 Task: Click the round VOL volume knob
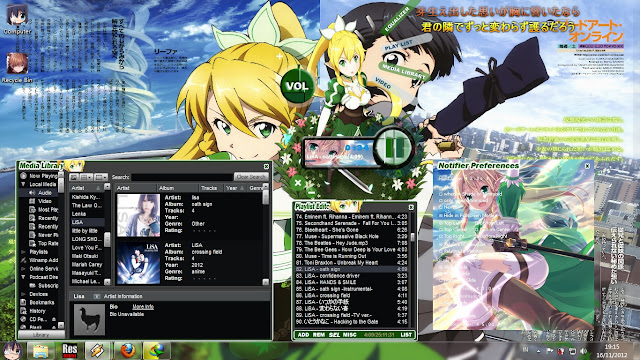pyautogui.click(x=298, y=86)
